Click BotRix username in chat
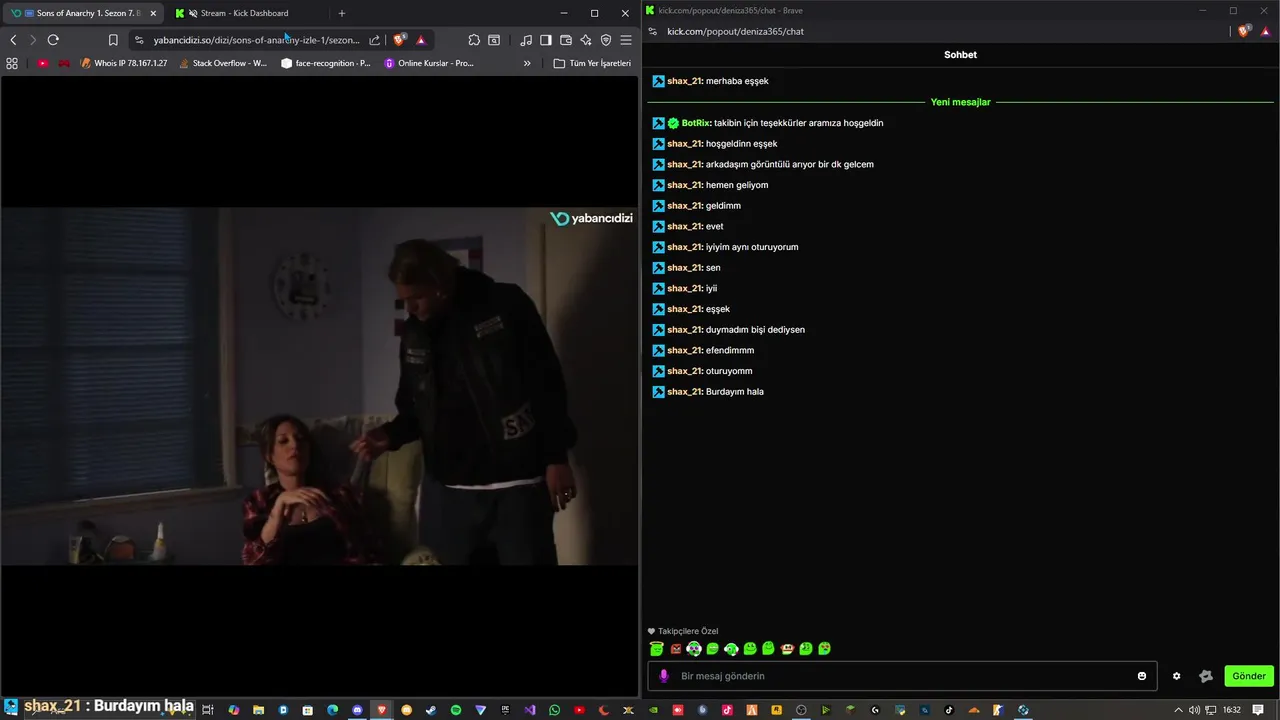 click(696, 123)
